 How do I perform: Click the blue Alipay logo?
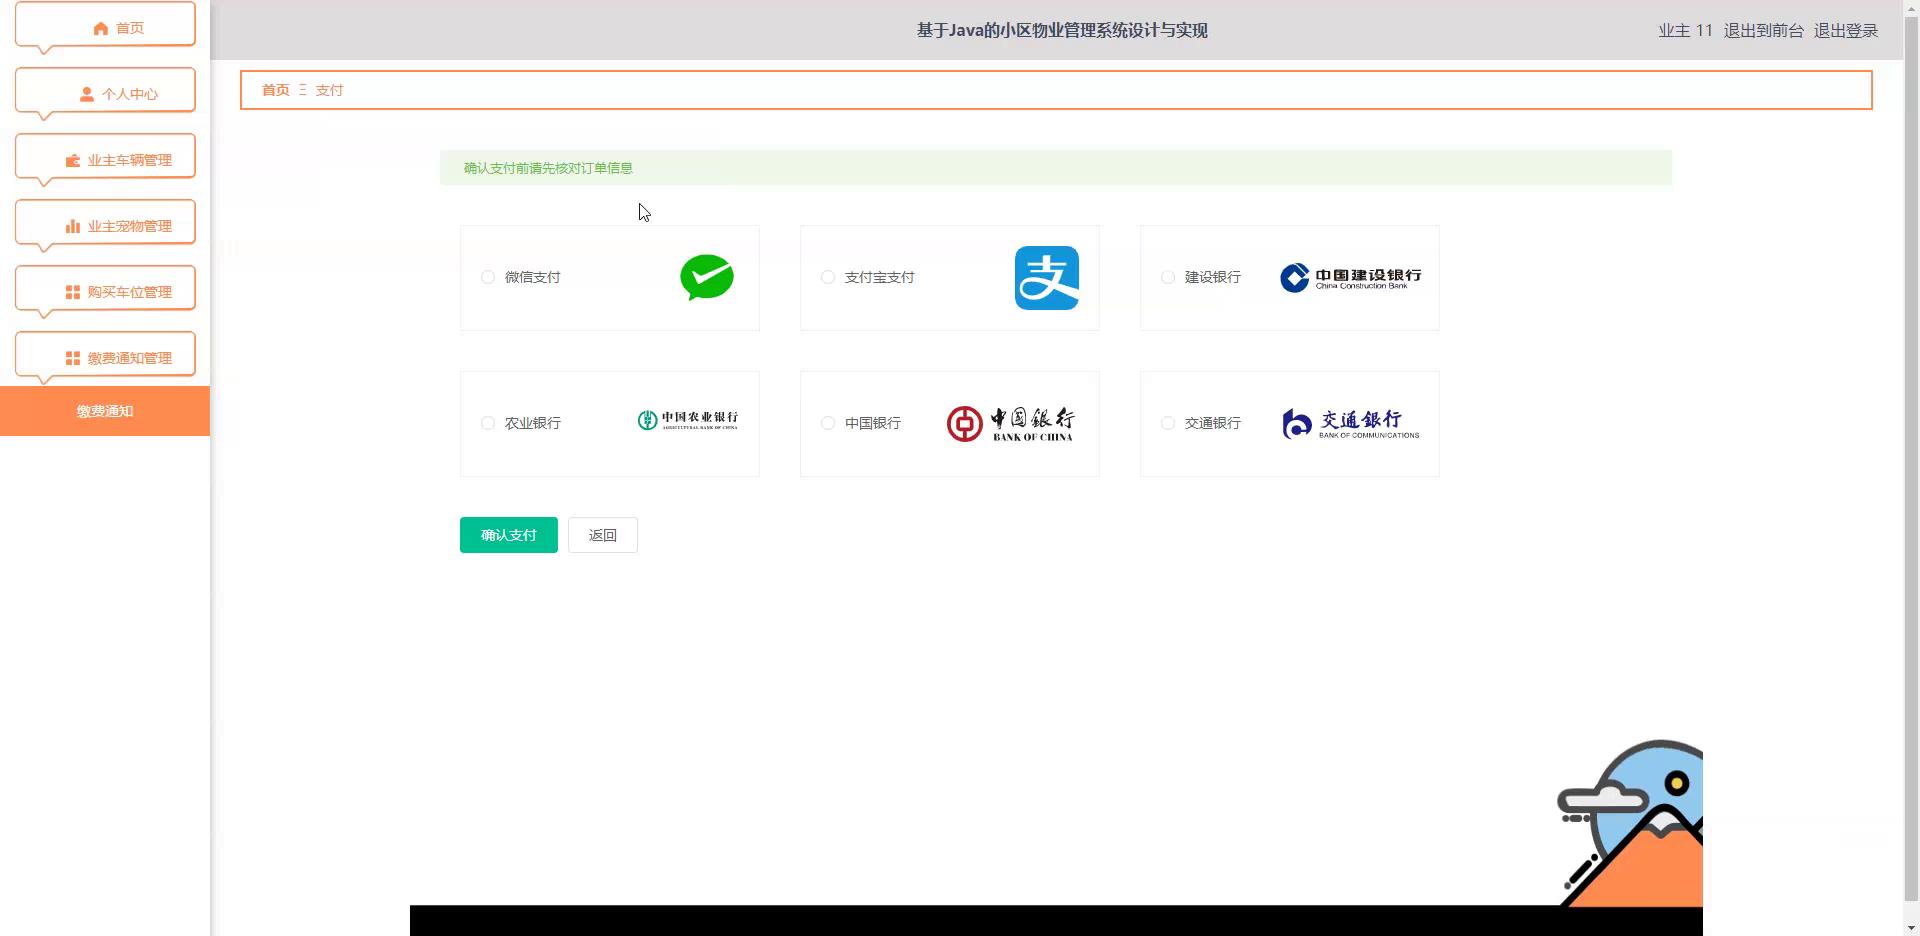click(x=1047, y=278)
